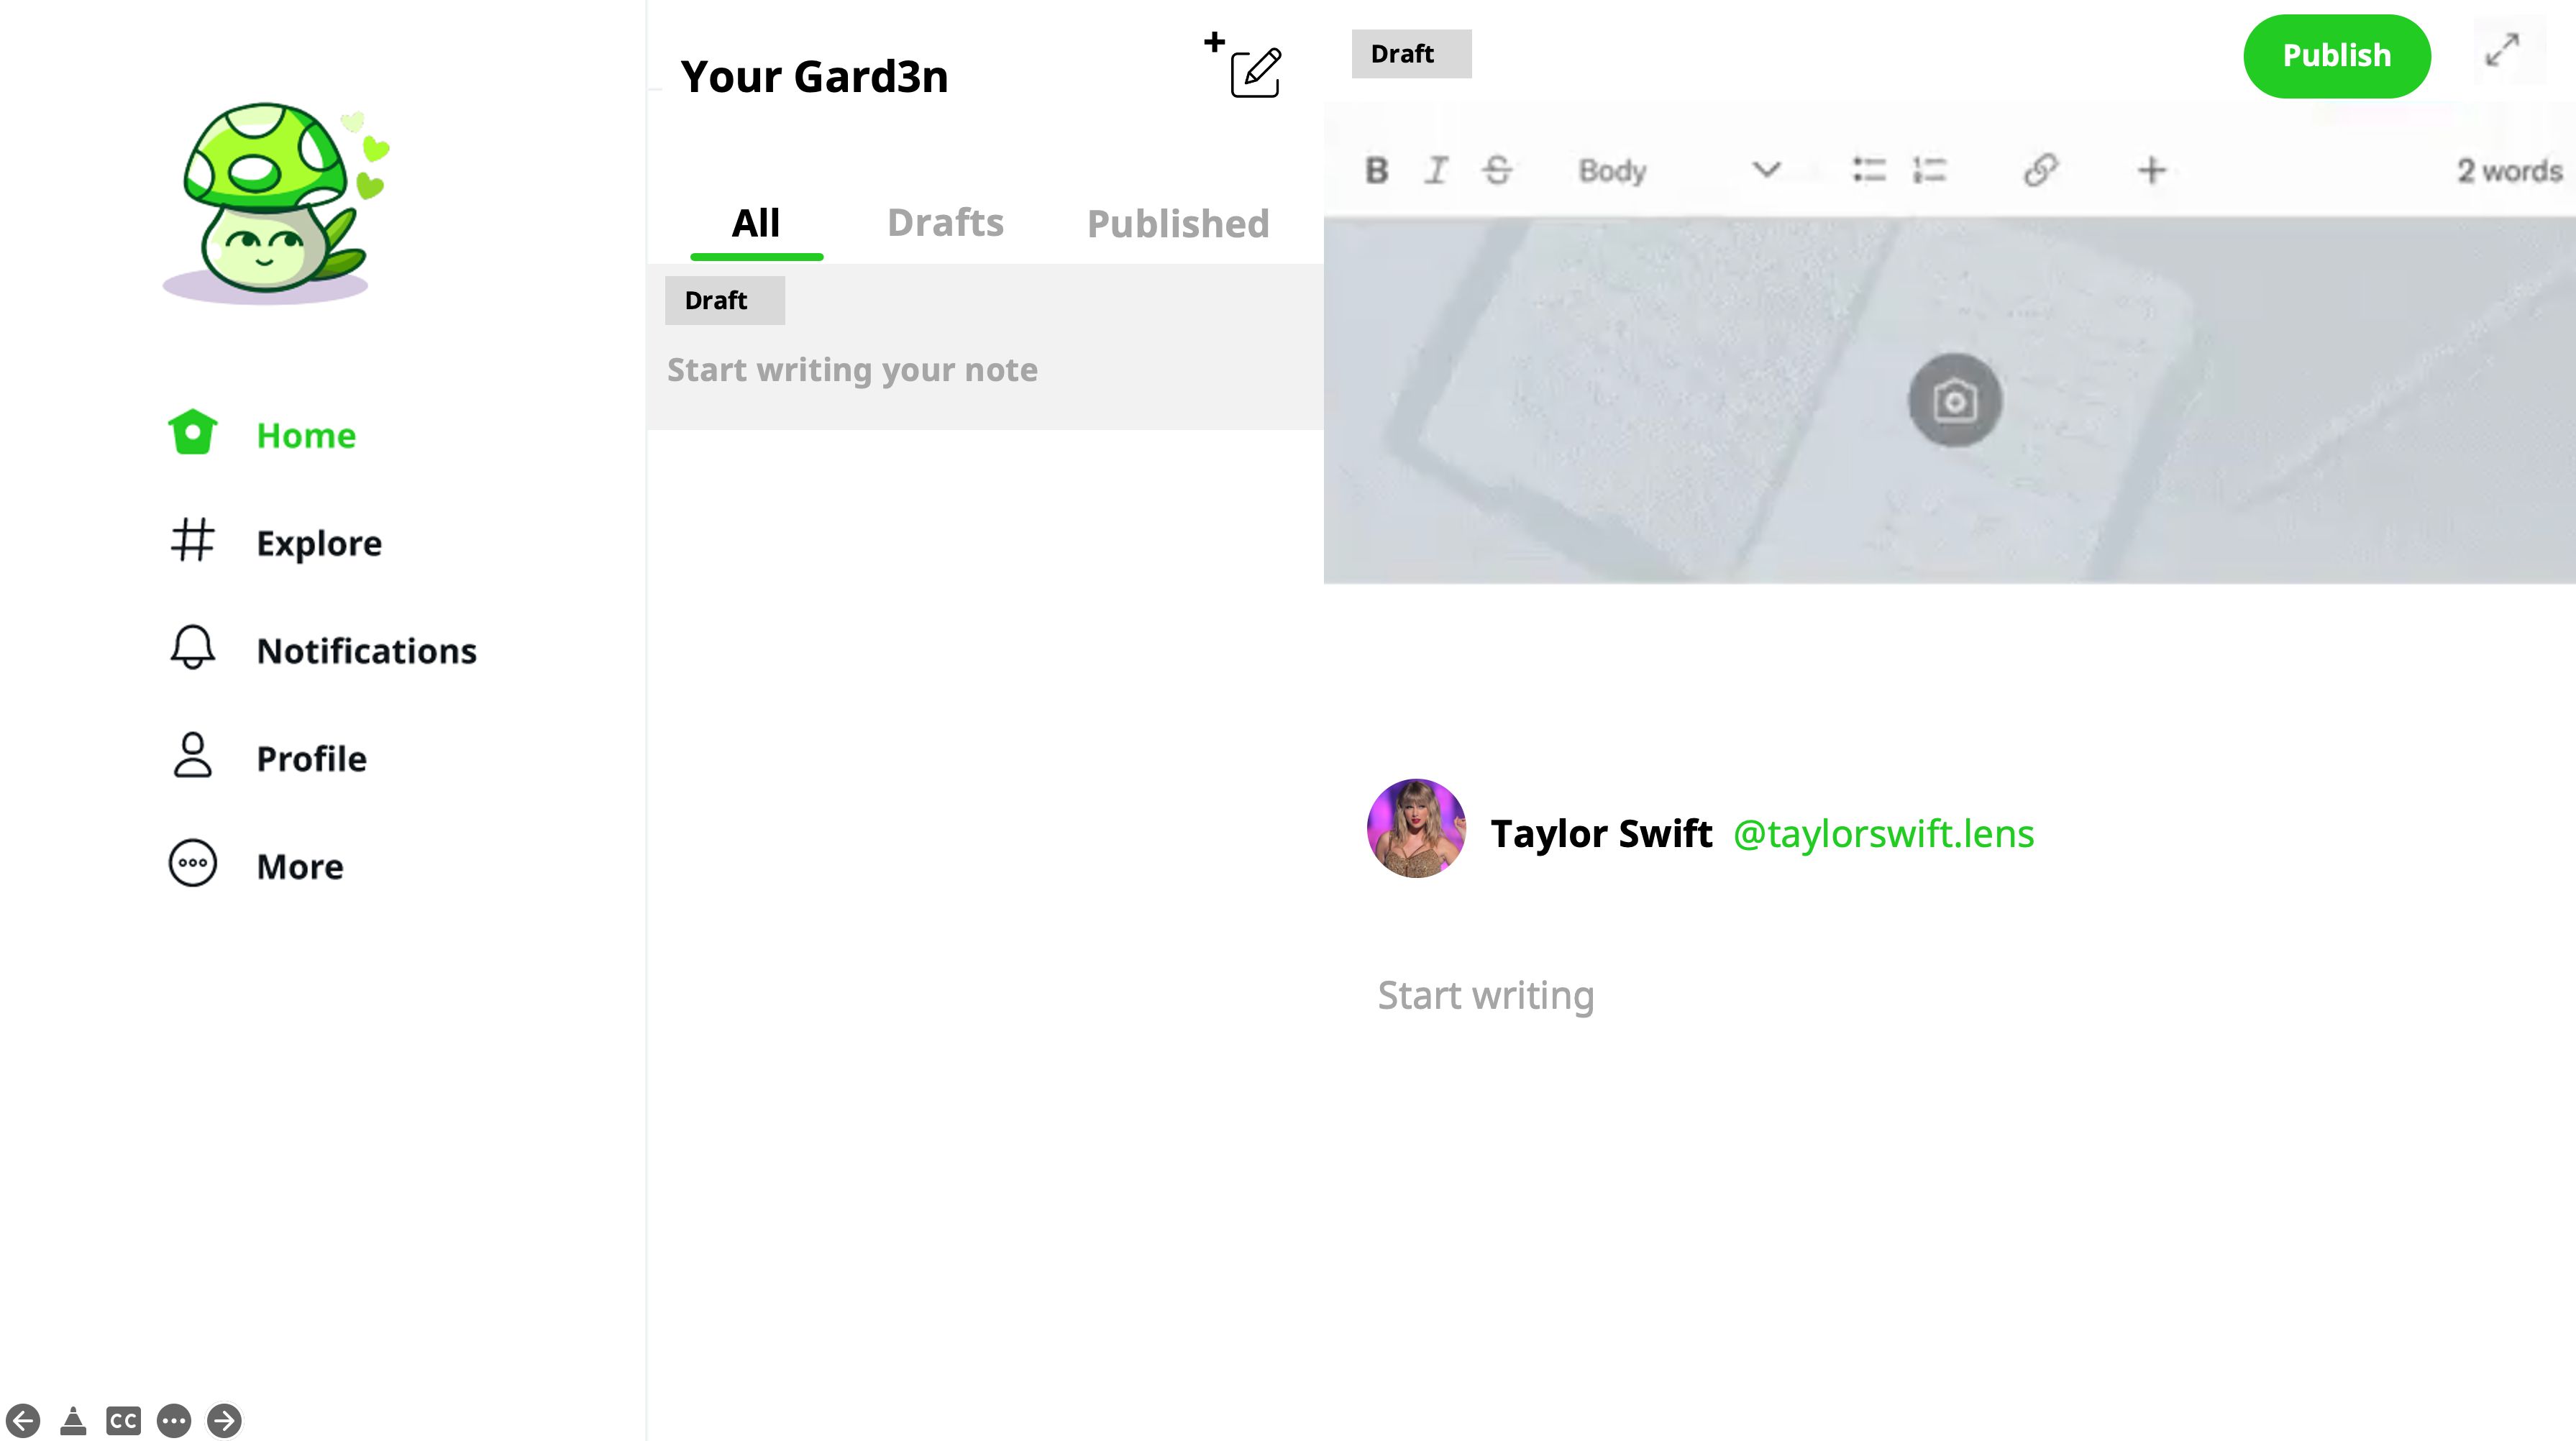Click the ordered list icon

click(x=1929, y=170)
